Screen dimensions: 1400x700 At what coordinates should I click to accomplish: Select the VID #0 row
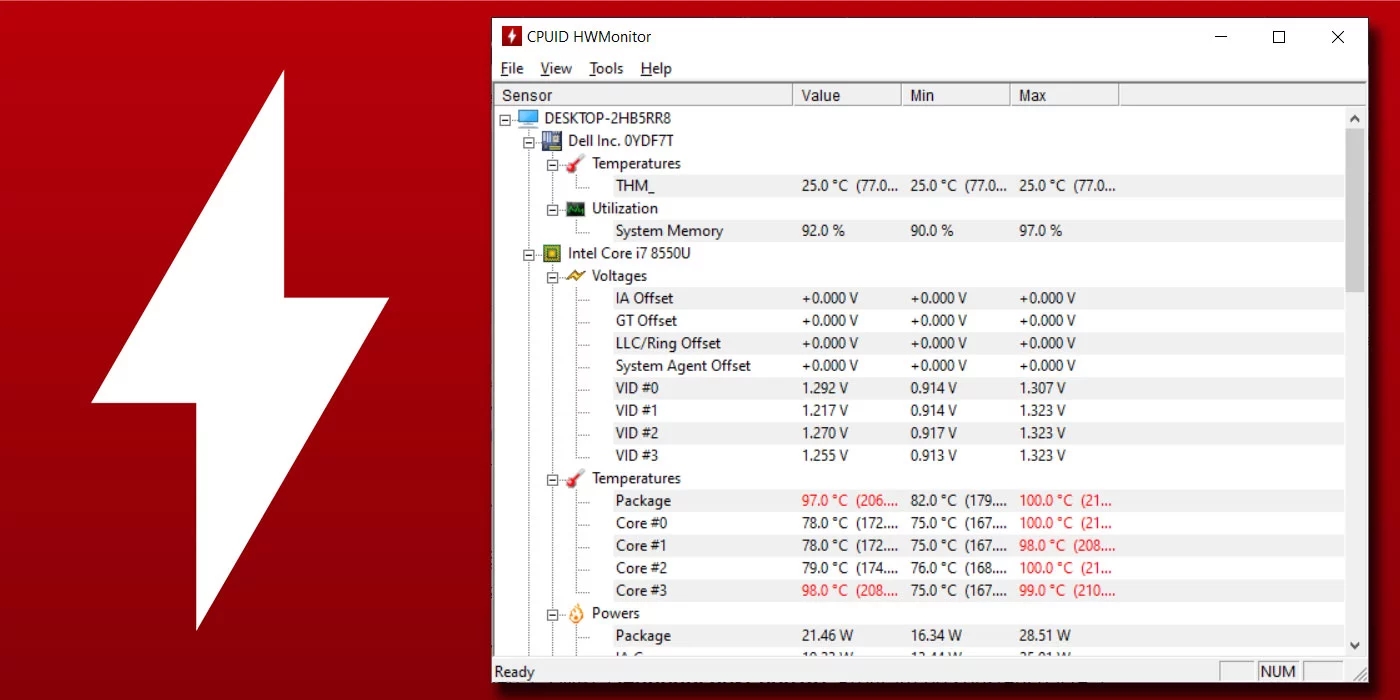pos(978,388)
